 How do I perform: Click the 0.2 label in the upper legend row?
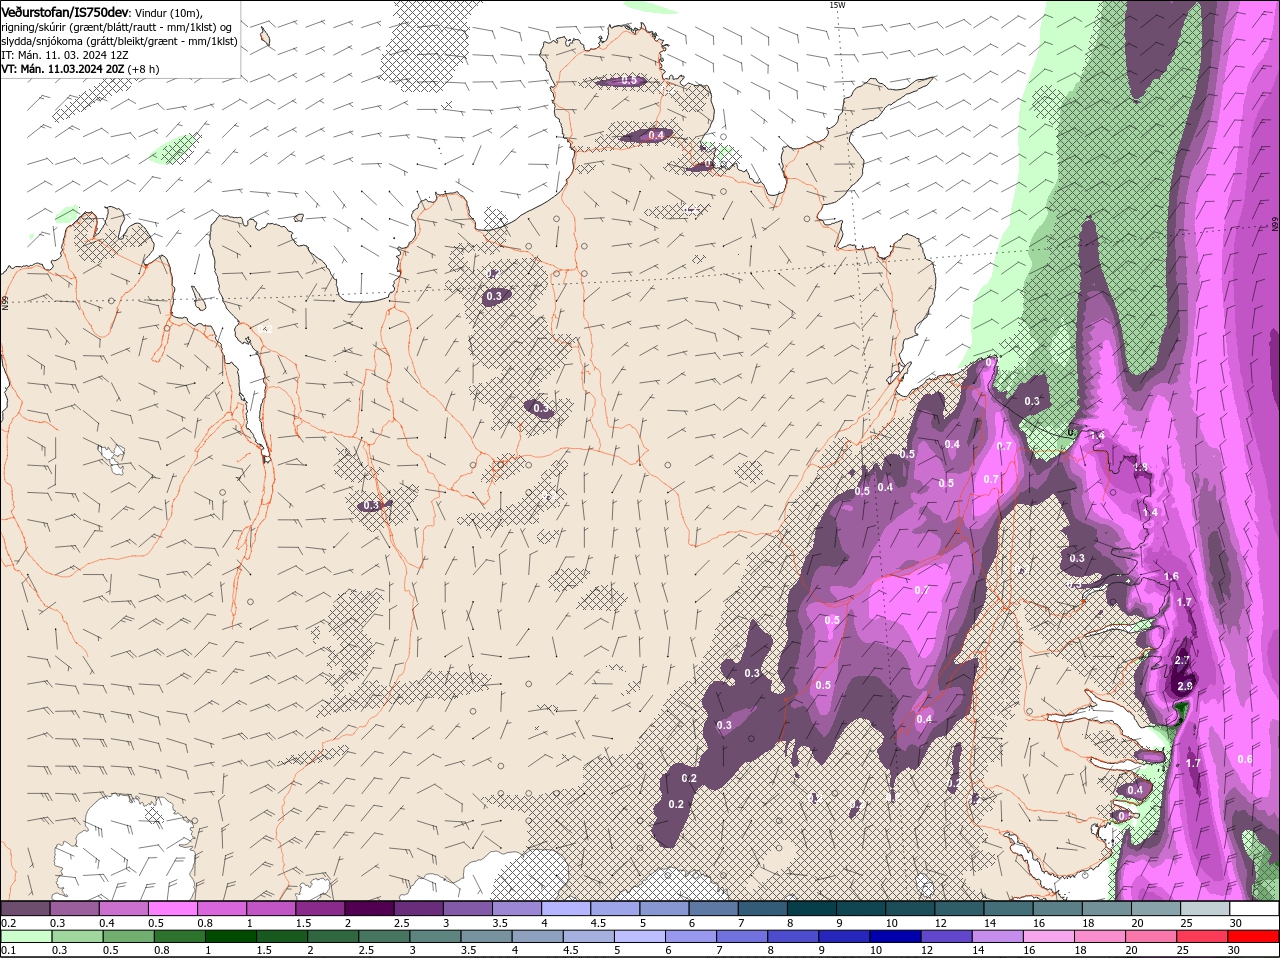point(8,922)
